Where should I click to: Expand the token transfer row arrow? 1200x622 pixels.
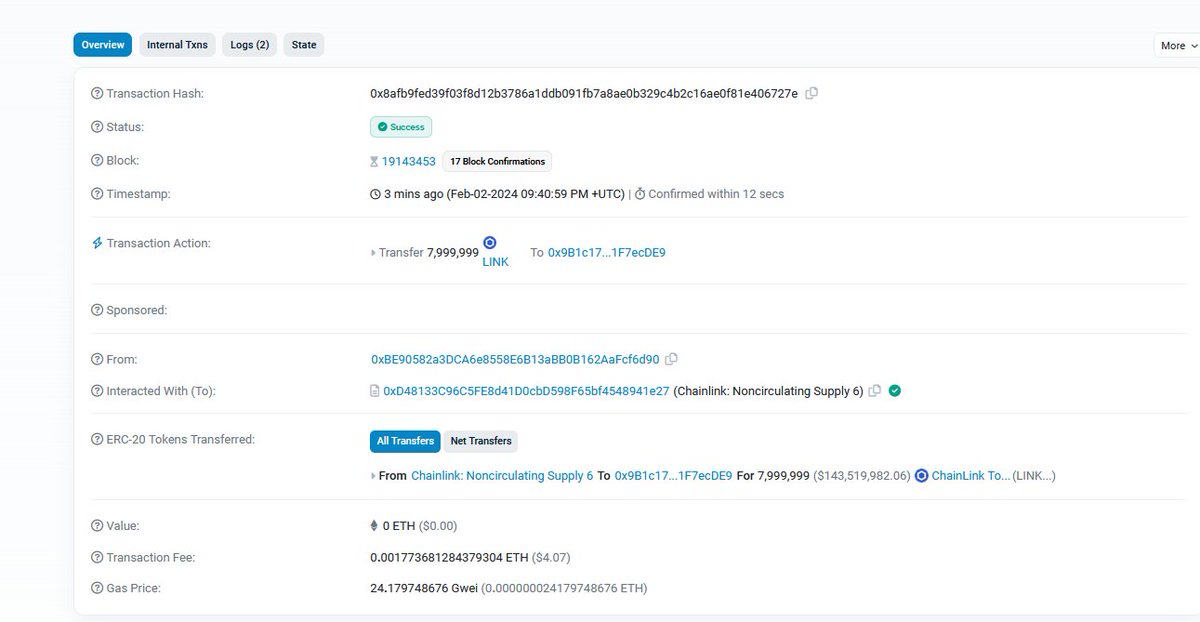pyautogui.click(x=374, y=476)
